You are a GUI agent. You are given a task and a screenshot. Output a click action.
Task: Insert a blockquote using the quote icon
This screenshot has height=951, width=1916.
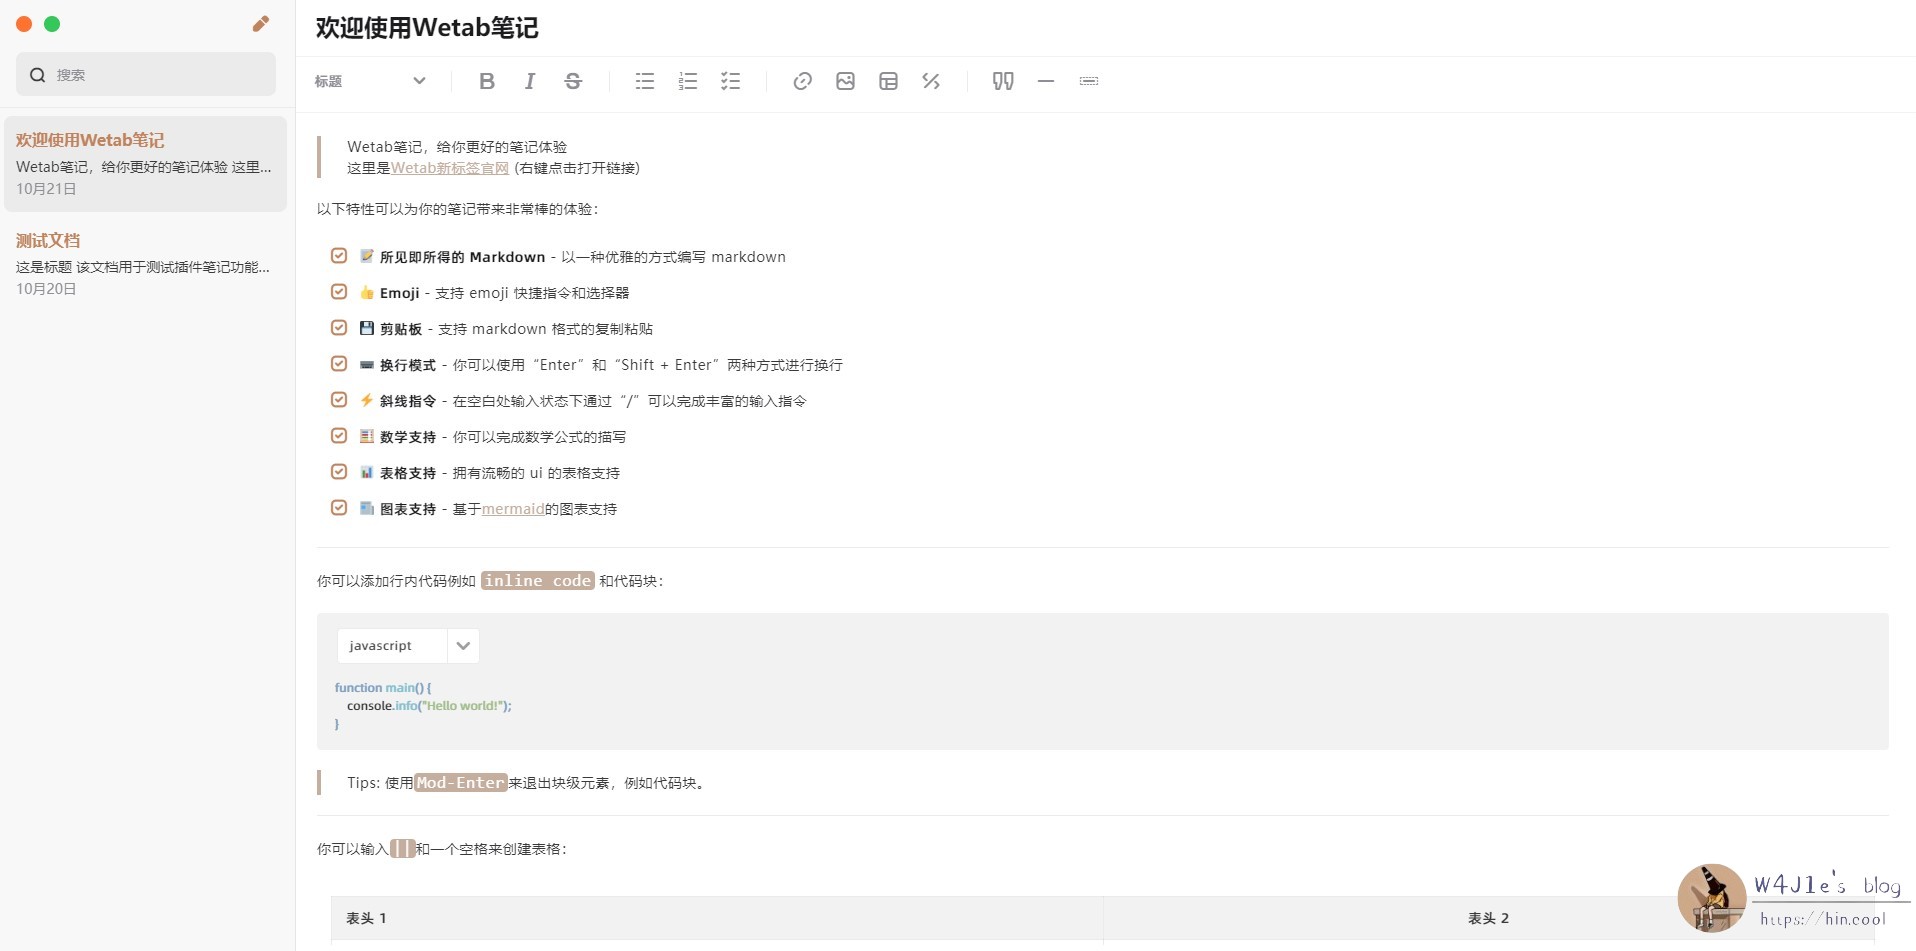click(x=1002, y=81)
